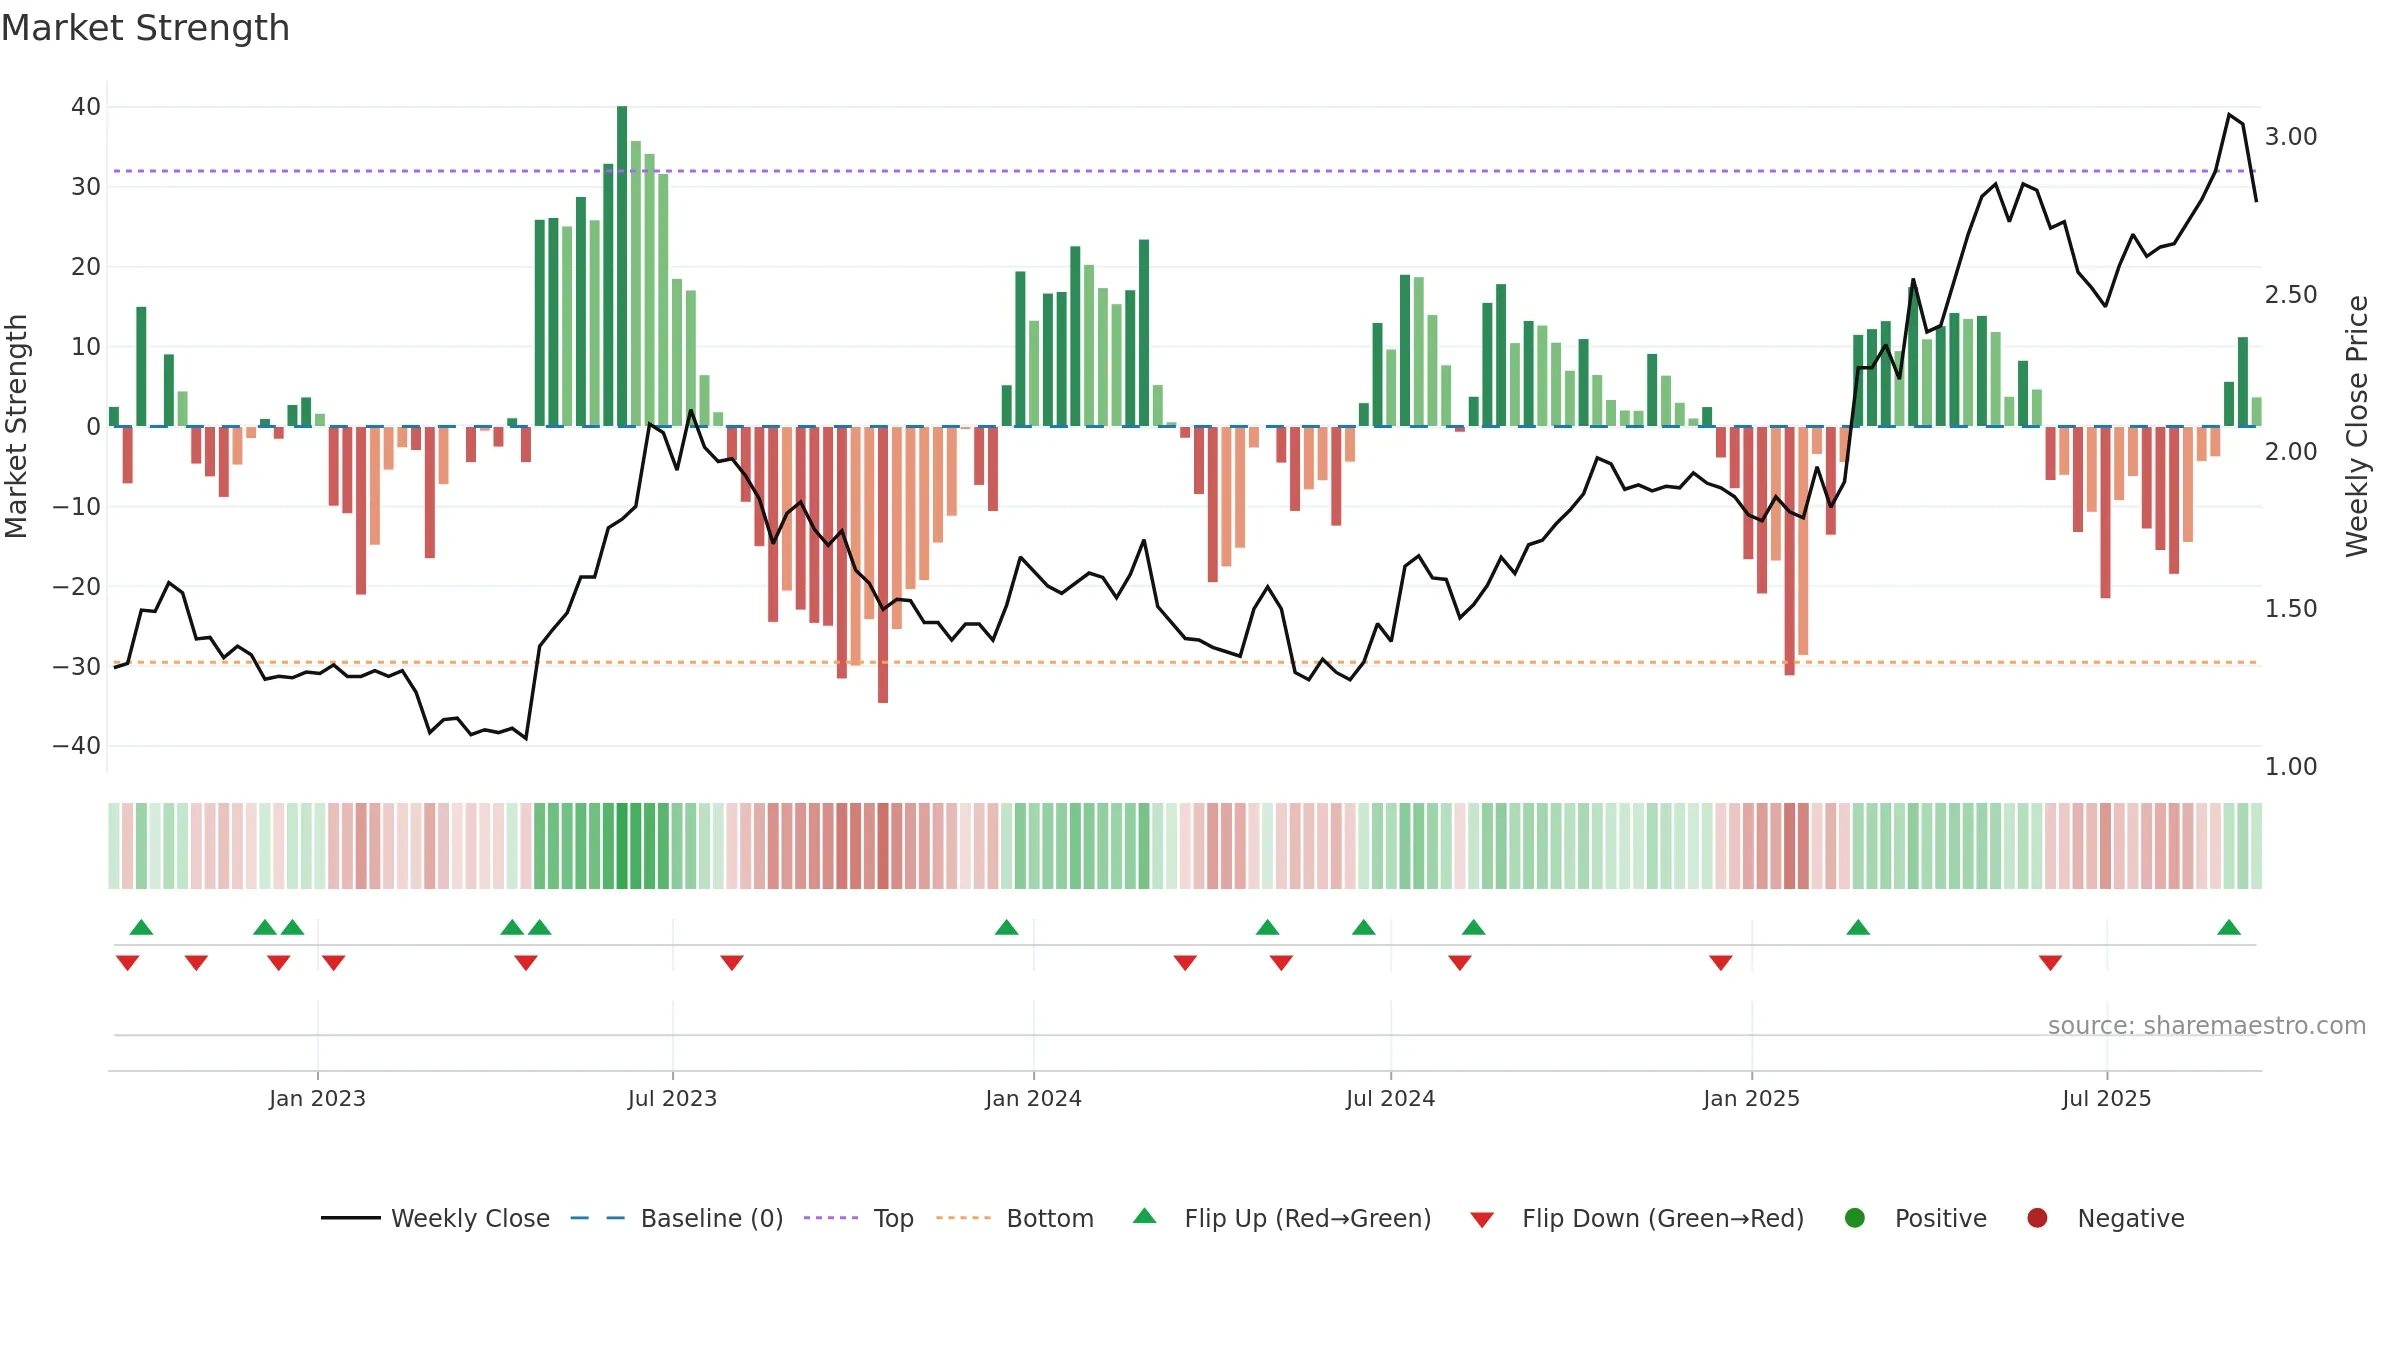2400x1350 pixels.
Task: Click the Jan 2025 axis label
Action: (1751, 1098)
